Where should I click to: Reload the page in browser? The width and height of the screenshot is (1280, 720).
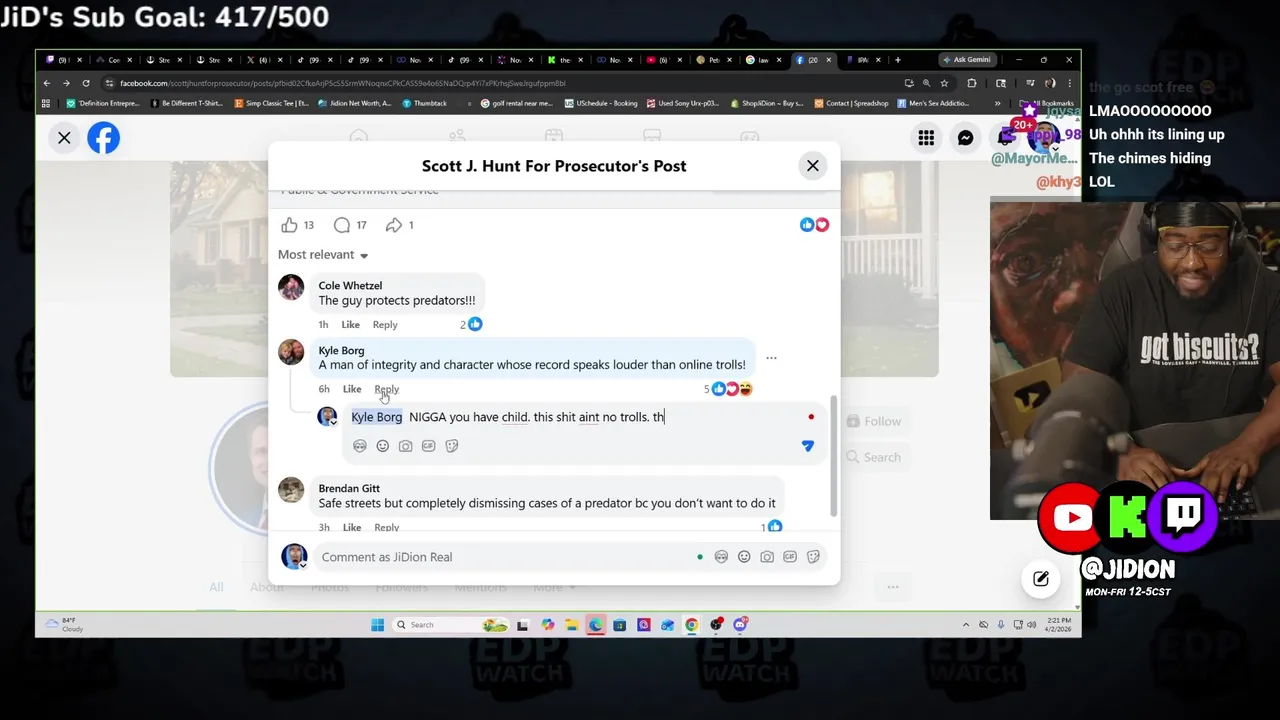[86, 83]
